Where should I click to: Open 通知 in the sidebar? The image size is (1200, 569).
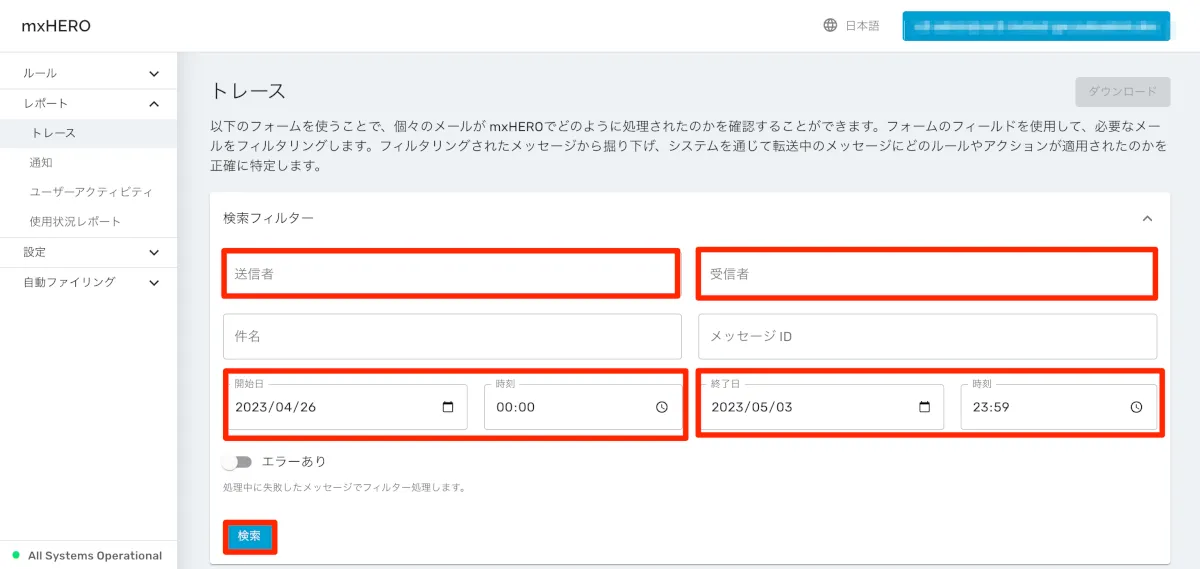tap(88, 162)
